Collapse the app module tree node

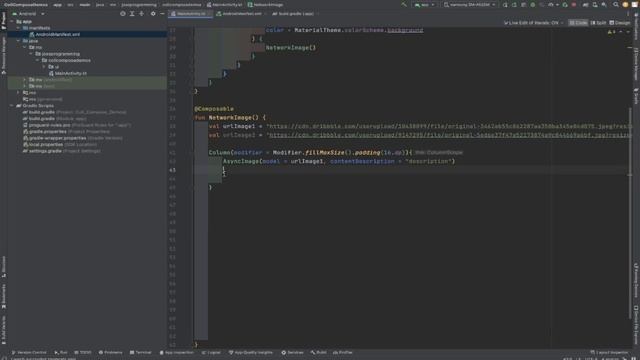pyautogui.click(x=12, y=22)
